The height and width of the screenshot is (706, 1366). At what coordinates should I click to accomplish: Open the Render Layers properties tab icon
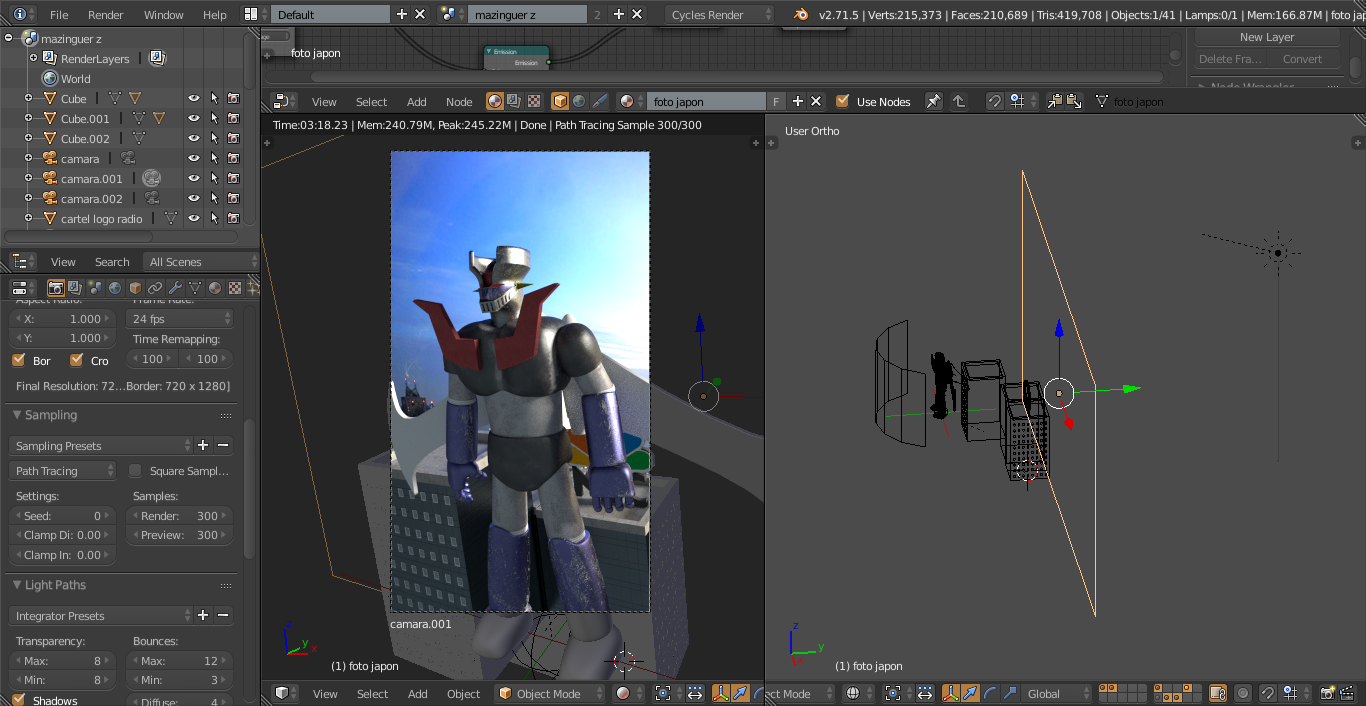click(x=75, y=288)
